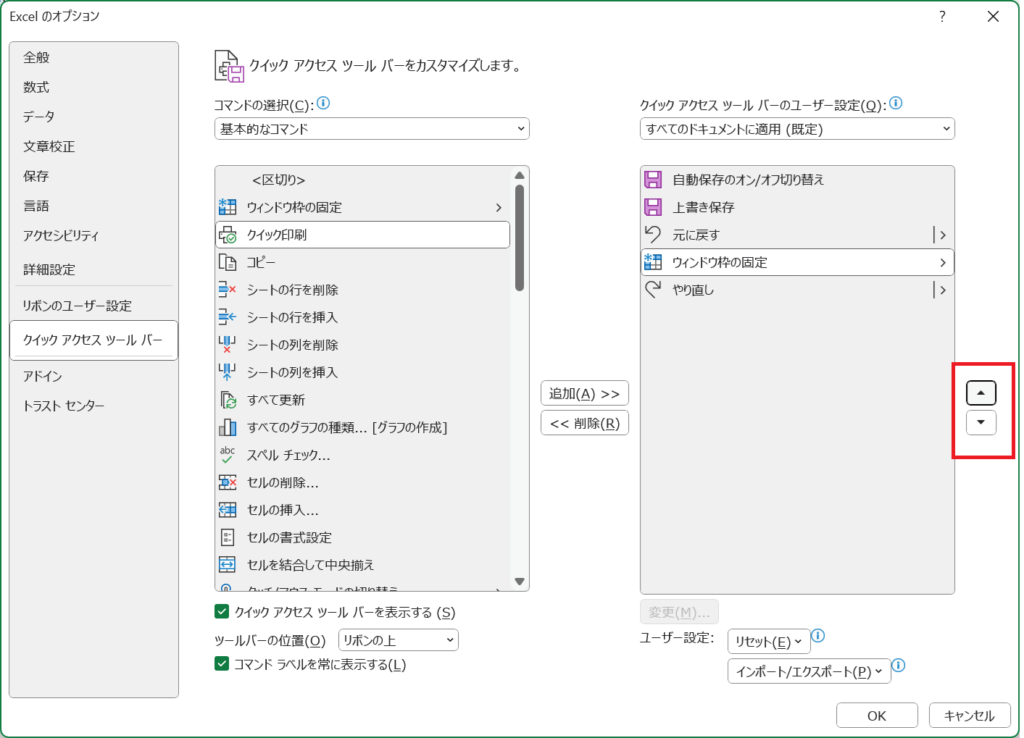The height and width of the screenshot is (738, 1024).
Task: Expand submenu arrow of 元に戻す in right list
Action: tap(942, 234)
